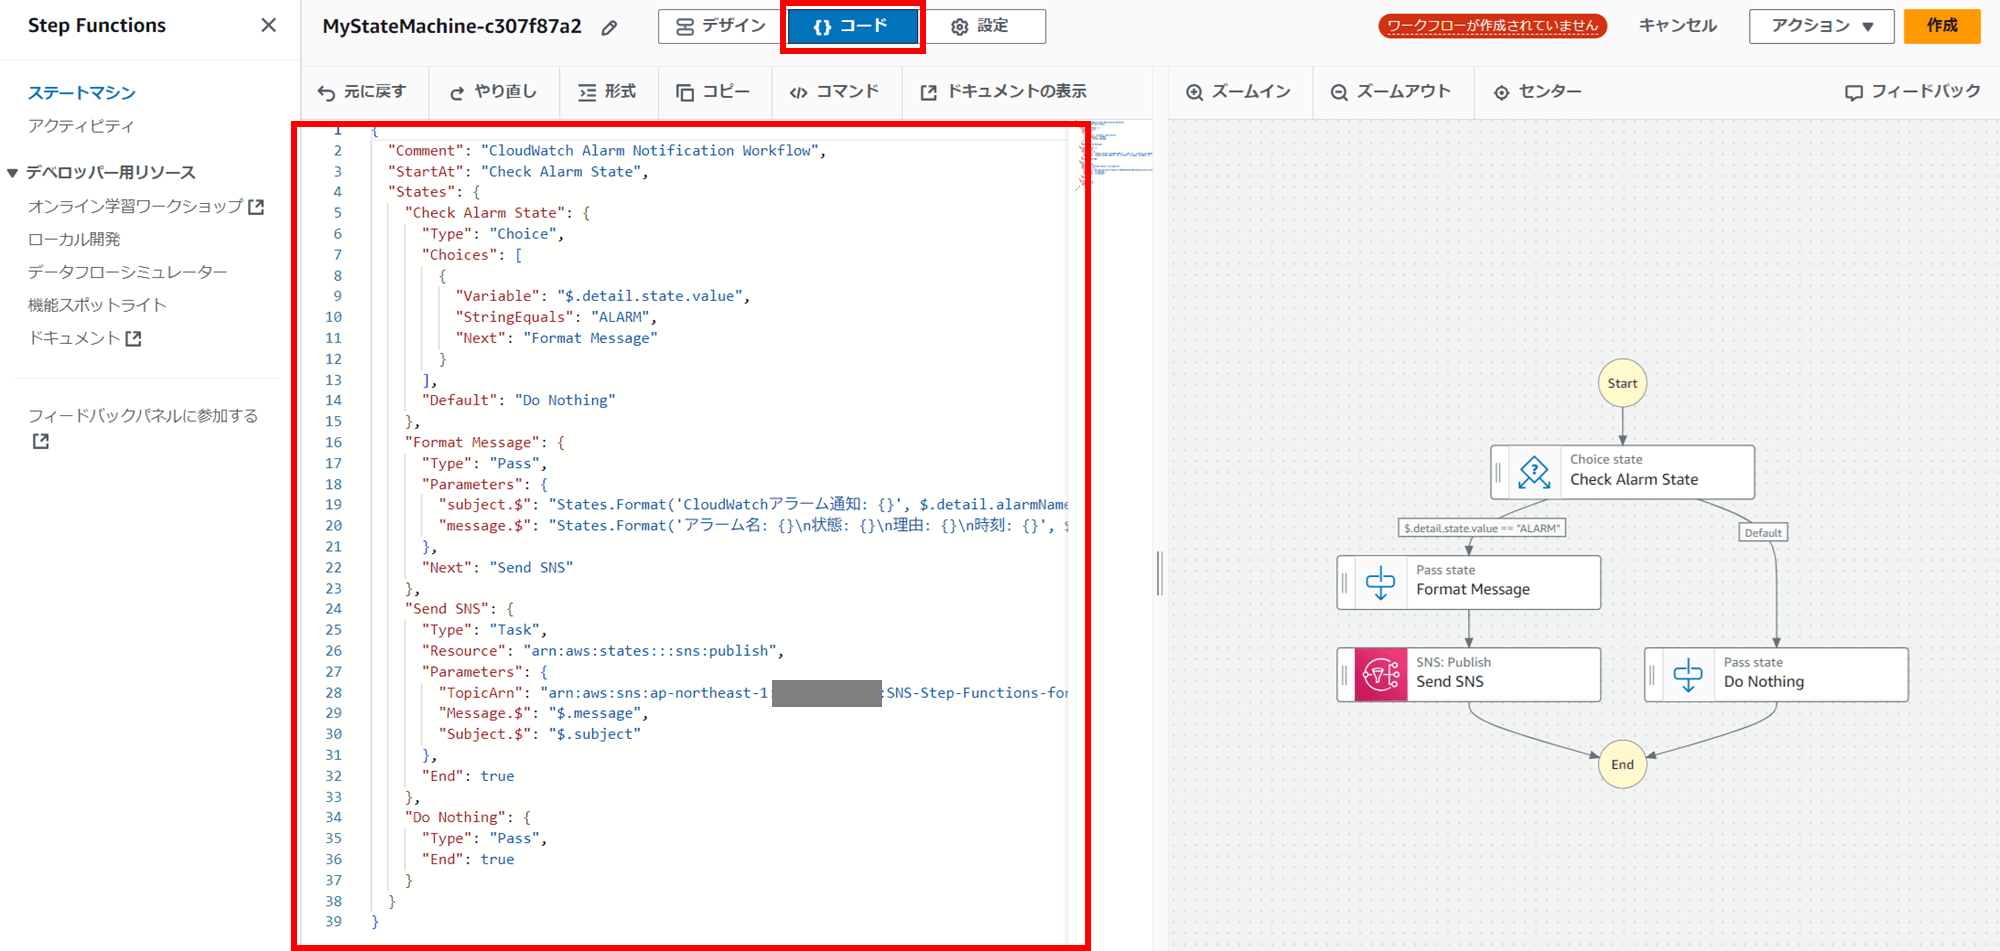
Task: Close the Step Functions sidebar panel
Action: 268,25
